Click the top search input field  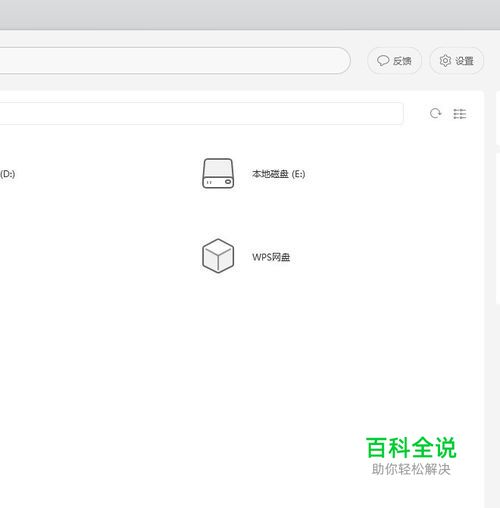[x=175, y=61]
